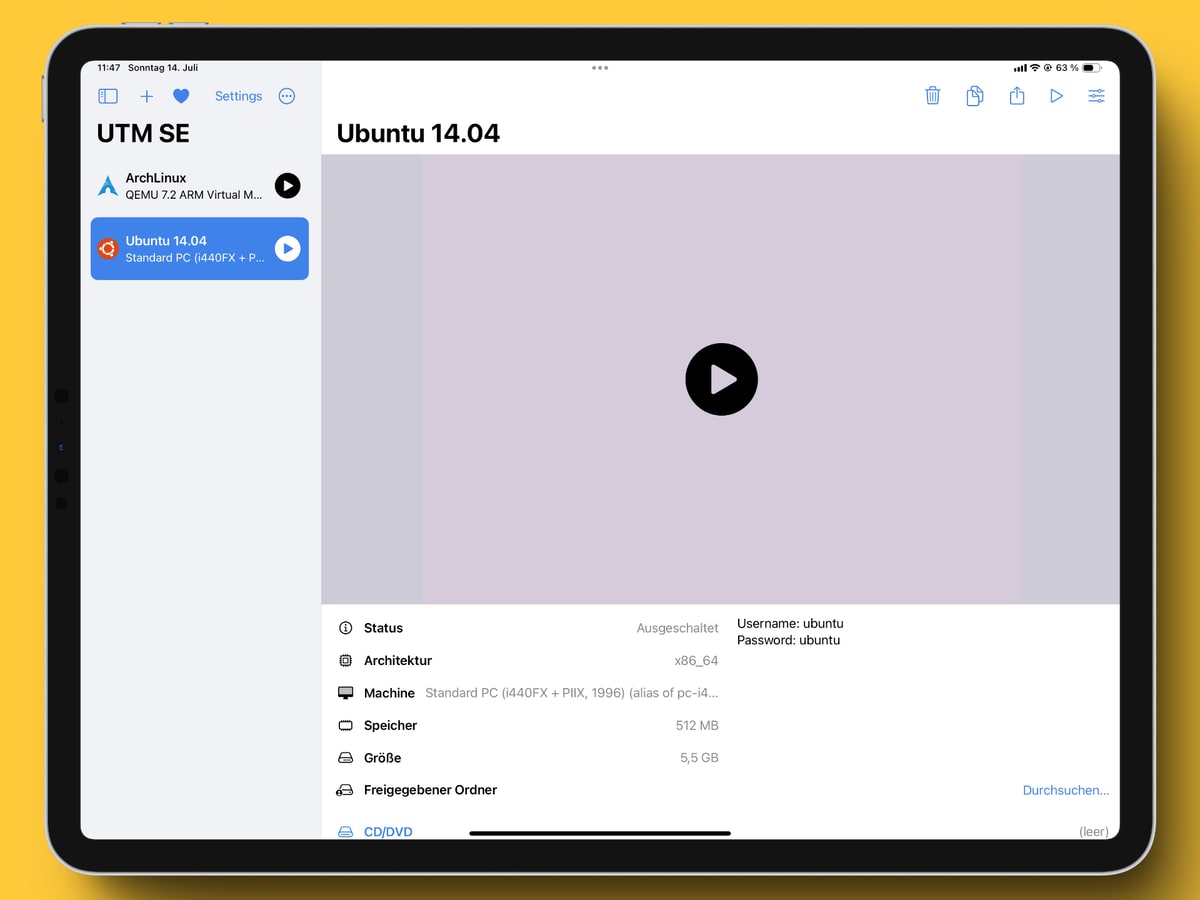
Task: Share the VM with the share icon
Action: click(1017, 95)
